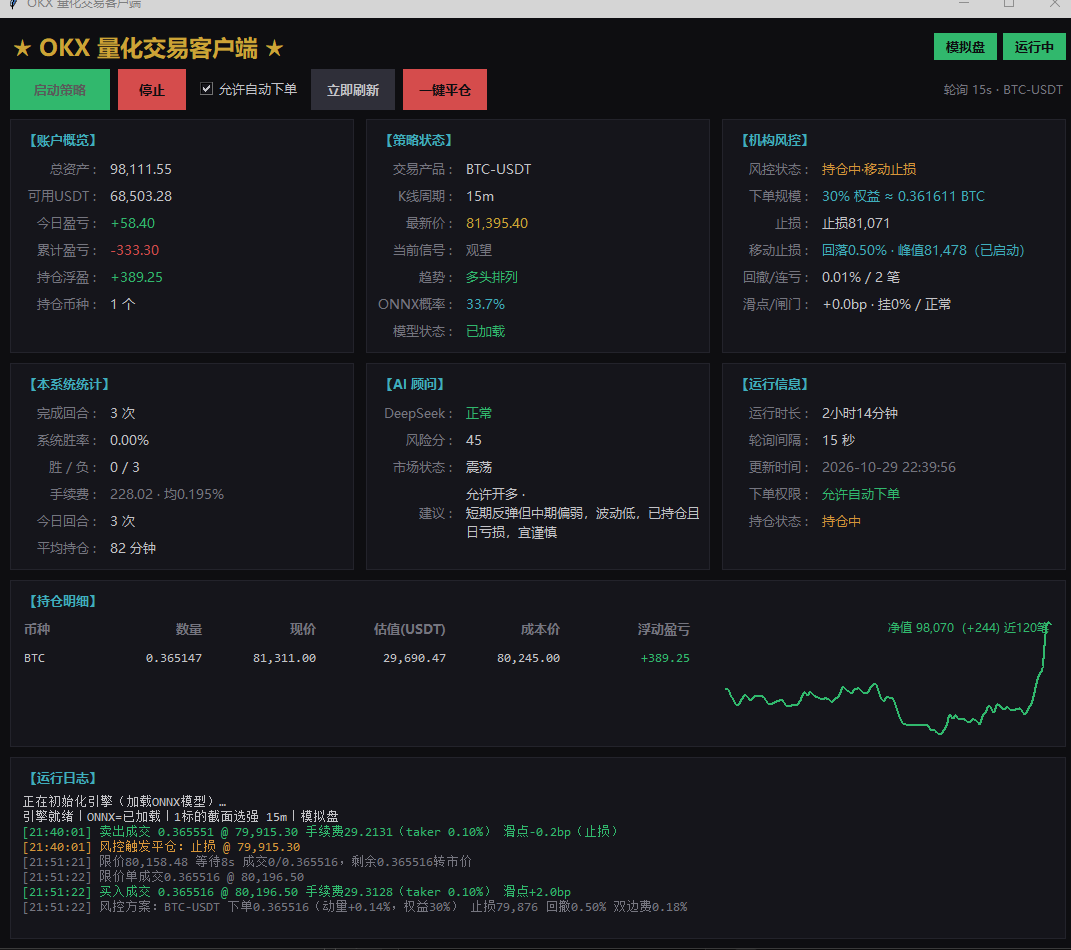Image resolution: width=1071 pixels, height=950 pixels.
Task: Click the 轮询 15s · BTC-USDT label
Action: coord(1003,89)
